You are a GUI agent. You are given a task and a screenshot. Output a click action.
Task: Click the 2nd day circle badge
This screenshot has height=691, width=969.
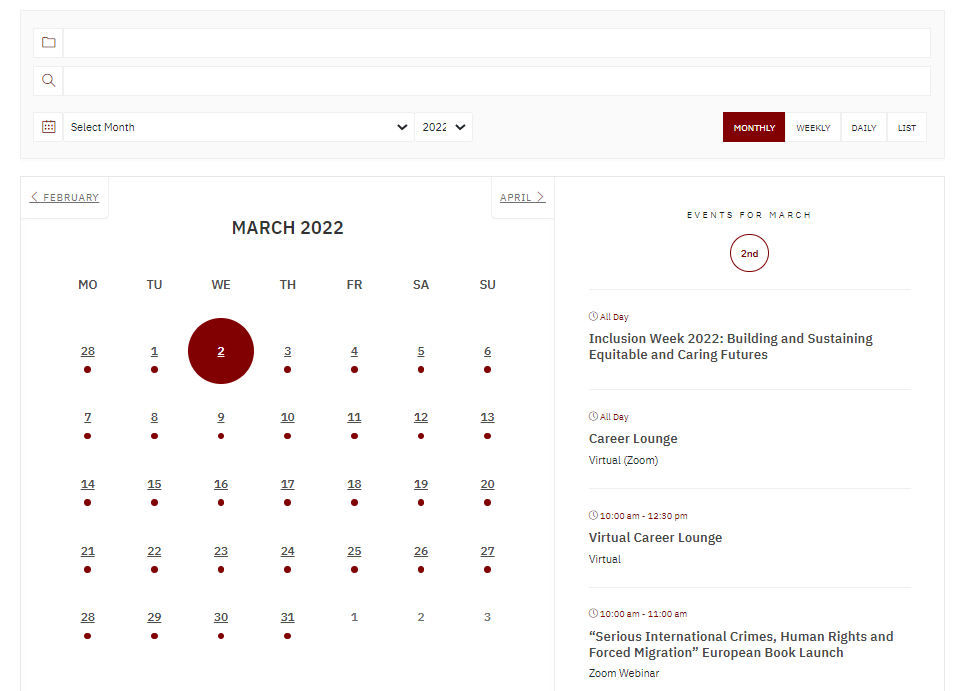pyautogui.click(x=749, y=253)
